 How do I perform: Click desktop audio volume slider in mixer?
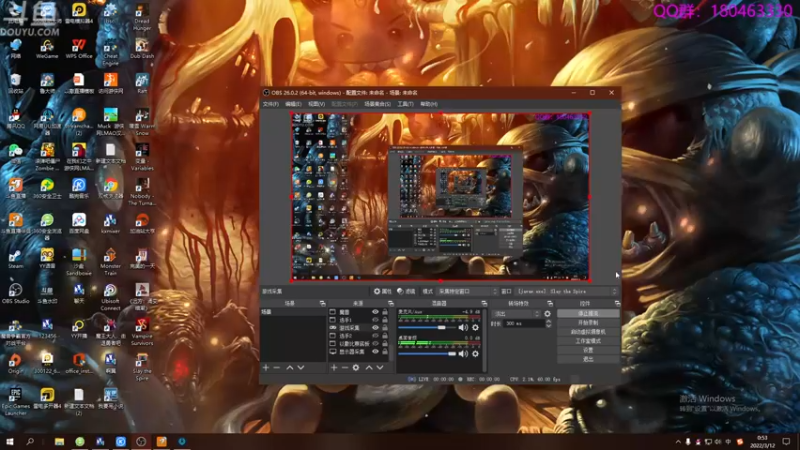pos(427,354)
